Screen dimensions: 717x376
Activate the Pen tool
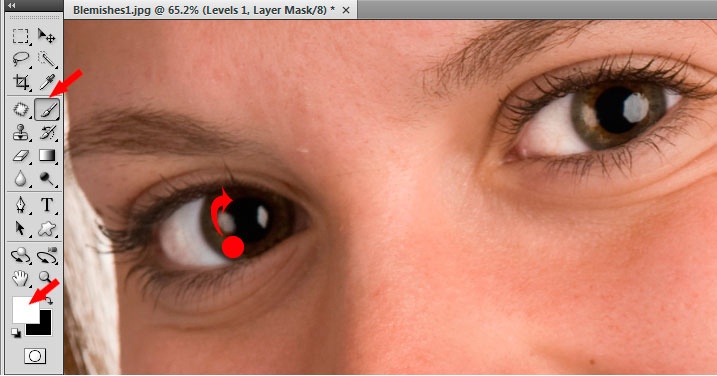pos(21,204)
